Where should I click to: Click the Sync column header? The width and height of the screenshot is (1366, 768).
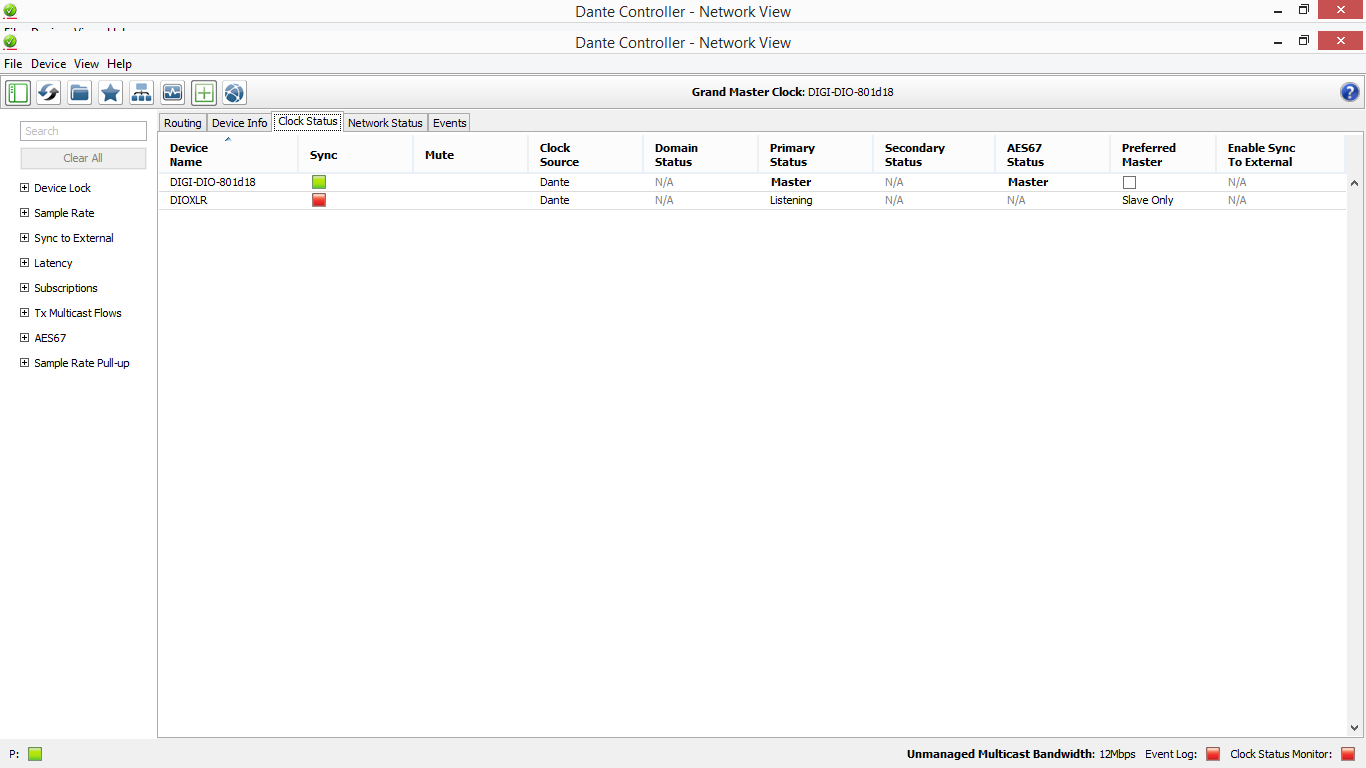pyautogui.click(x=355, y=155)
